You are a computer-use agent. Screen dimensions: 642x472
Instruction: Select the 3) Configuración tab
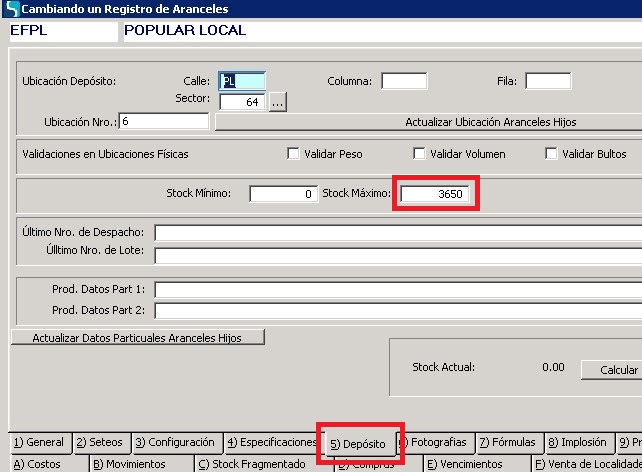[x=174, y=443]
